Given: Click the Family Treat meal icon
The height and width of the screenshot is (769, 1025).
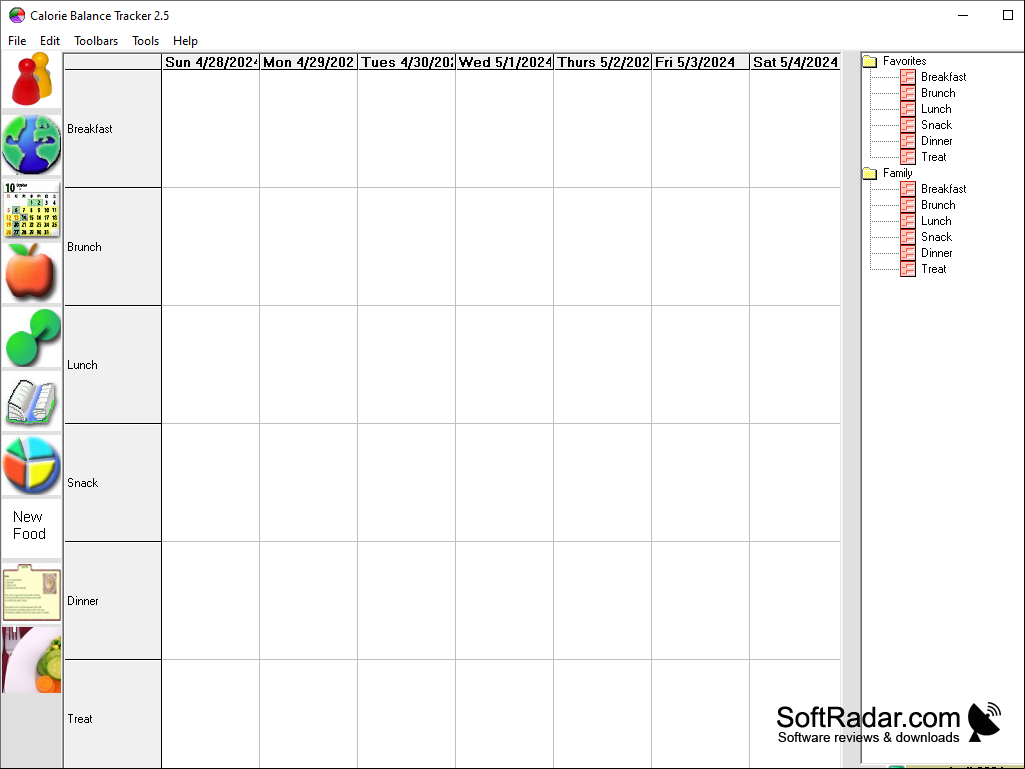Looking at the screenshot, I should 907,269.
